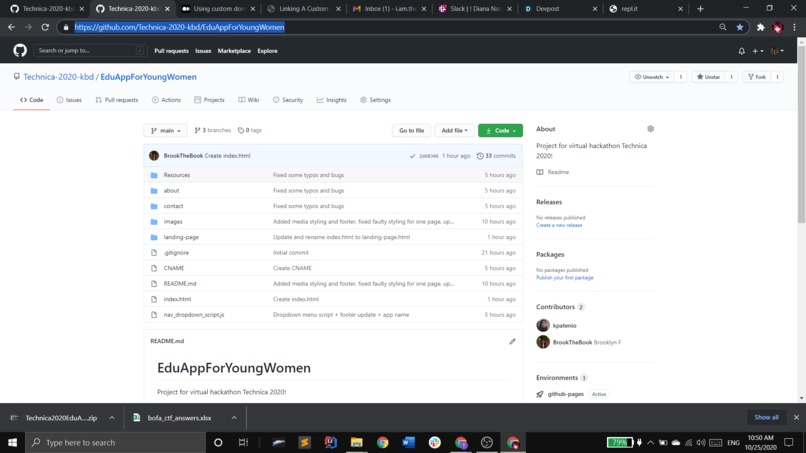Expand the green Code dropdown
Screen dimensions: 806x453
coord(500,131)
